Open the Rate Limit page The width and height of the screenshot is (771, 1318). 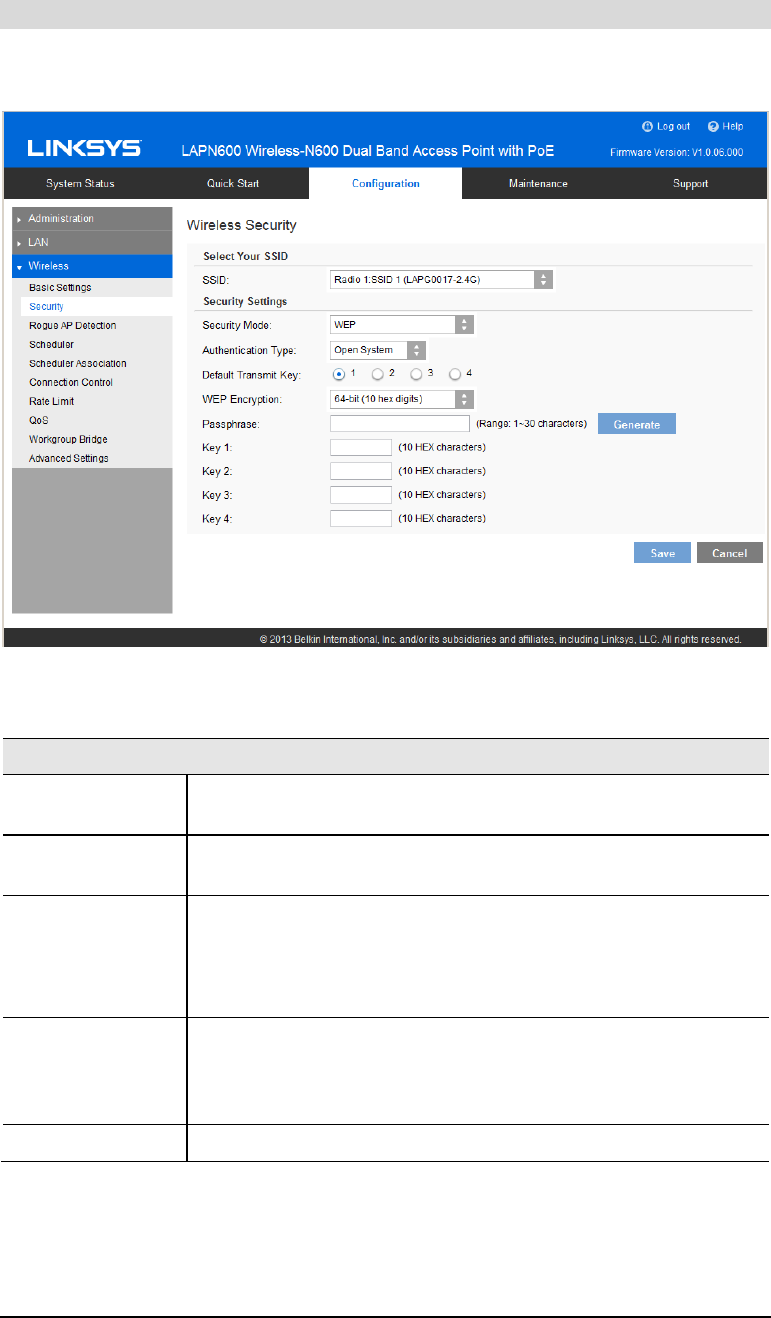pyautogui.click(x=52, y=401)
